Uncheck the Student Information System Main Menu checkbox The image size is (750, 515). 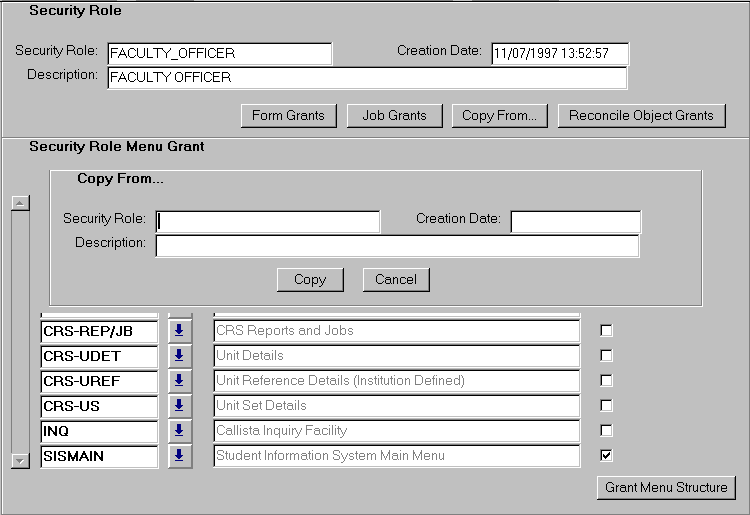(x=606, y=456)
